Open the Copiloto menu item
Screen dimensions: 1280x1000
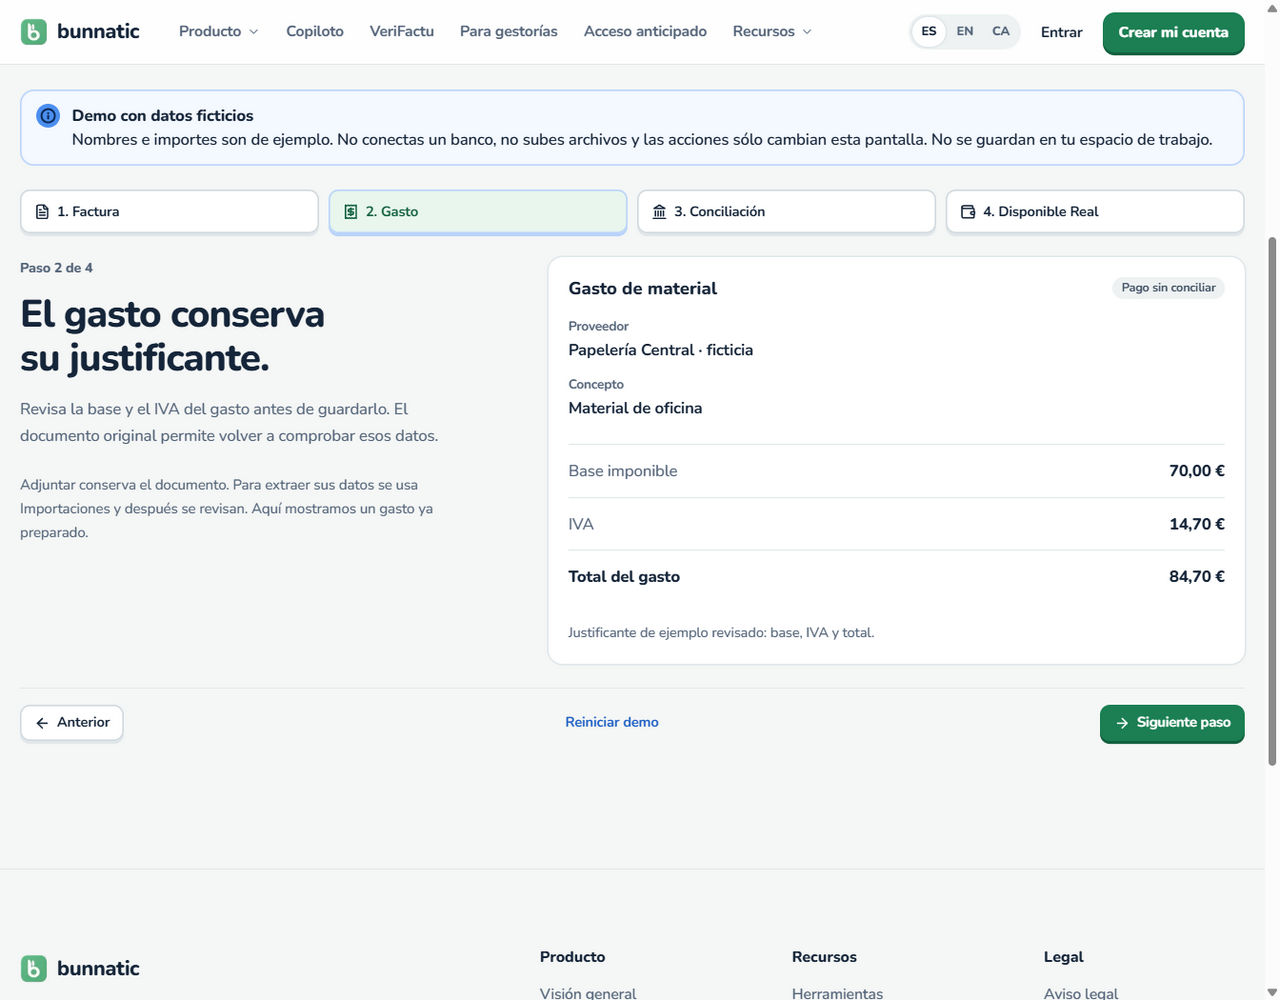click(315, 32)
